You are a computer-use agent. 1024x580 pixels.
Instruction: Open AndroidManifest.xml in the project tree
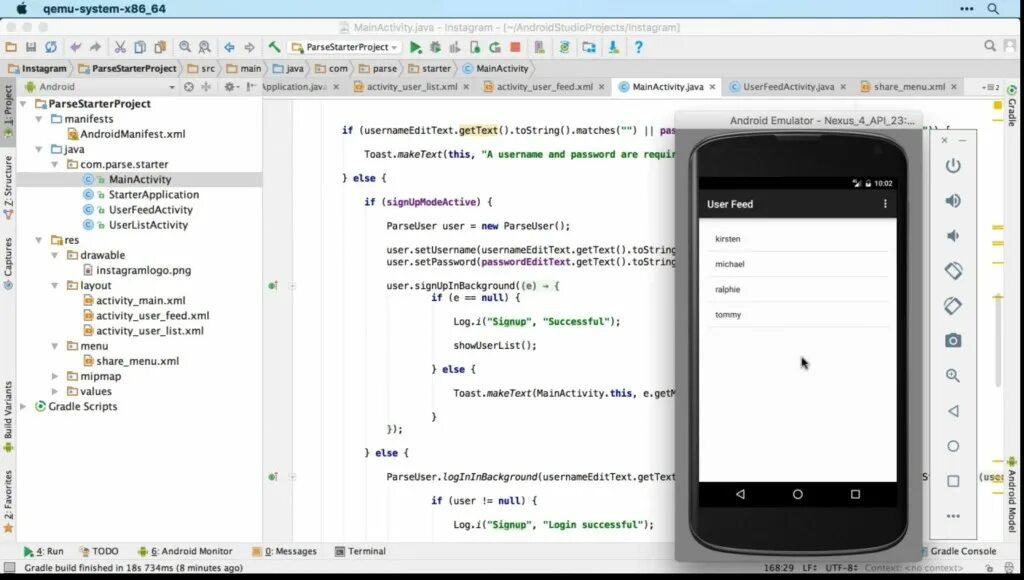point(133,134)
